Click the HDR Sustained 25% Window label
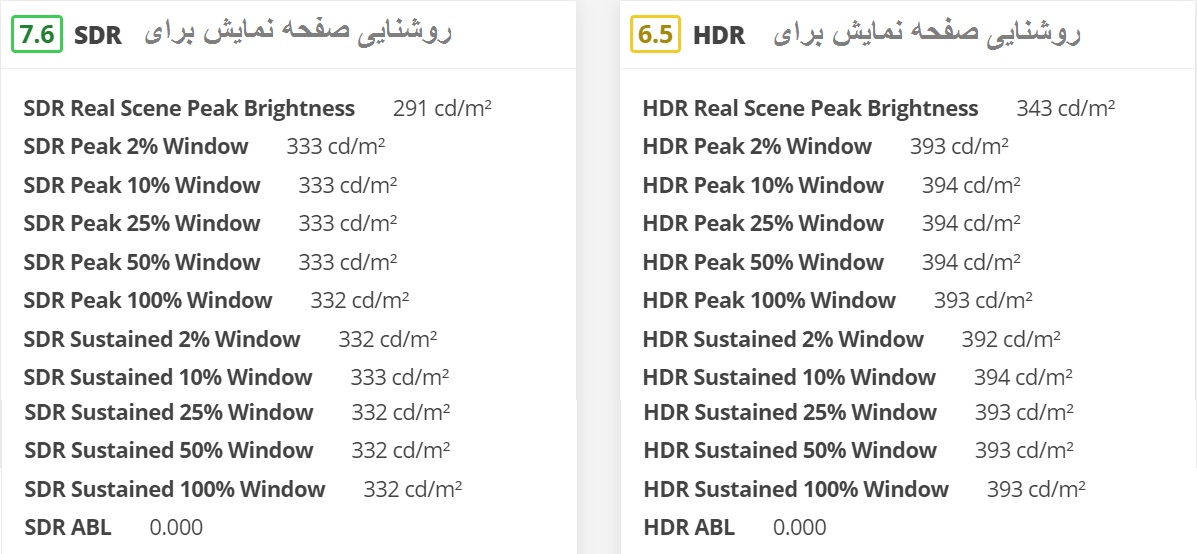This screenshot has height=554, width=1197. pyautogui.click(x=790, y=412)
